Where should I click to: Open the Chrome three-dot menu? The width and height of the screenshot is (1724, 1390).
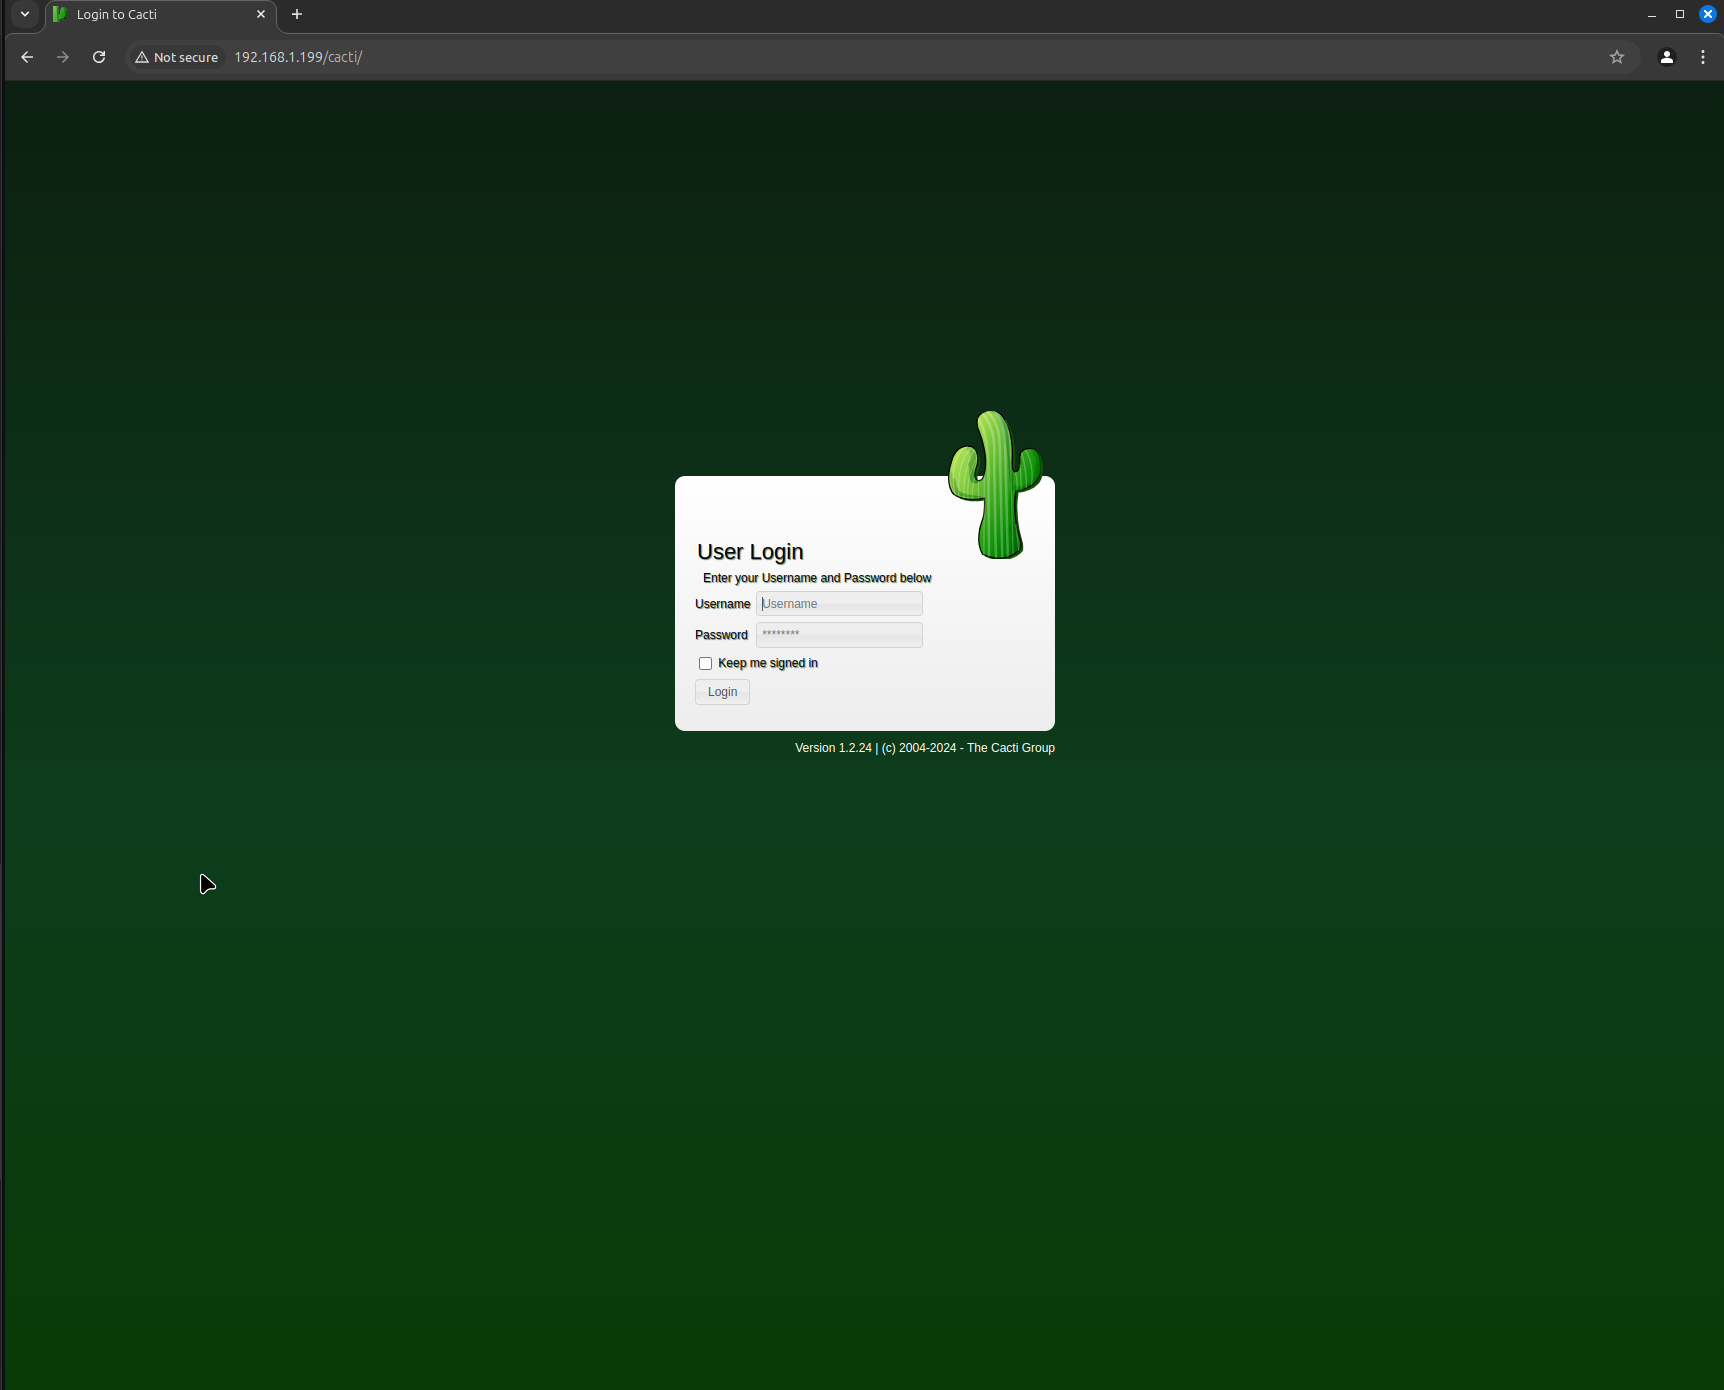click(x=1703, y=57)
